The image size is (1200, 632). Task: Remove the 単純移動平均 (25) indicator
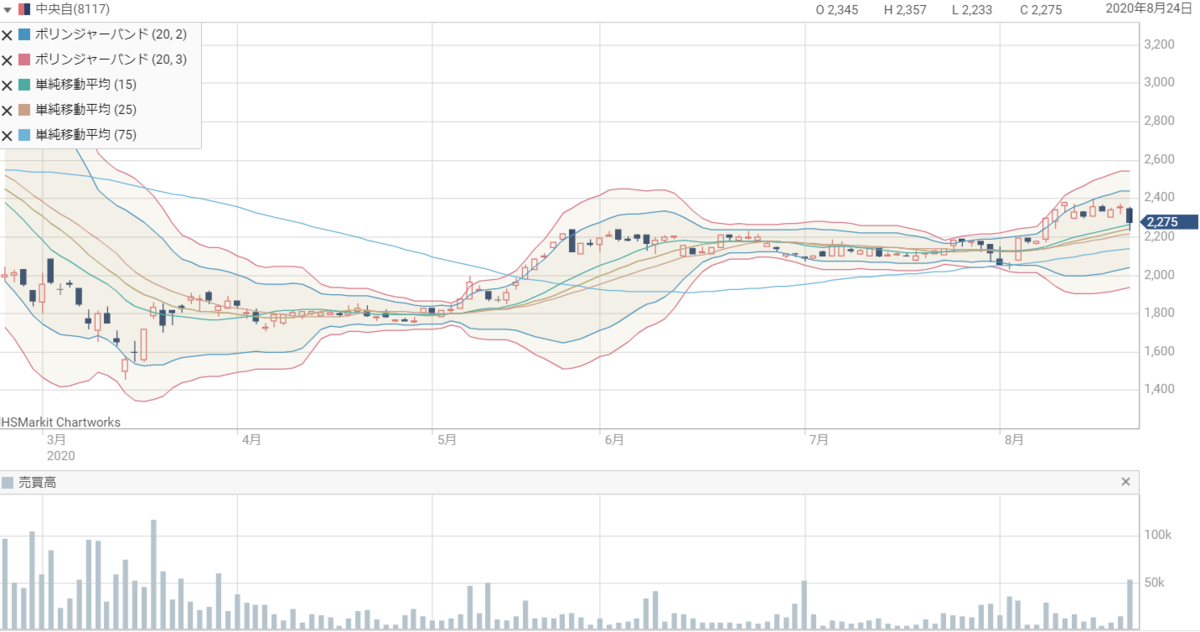7,110
